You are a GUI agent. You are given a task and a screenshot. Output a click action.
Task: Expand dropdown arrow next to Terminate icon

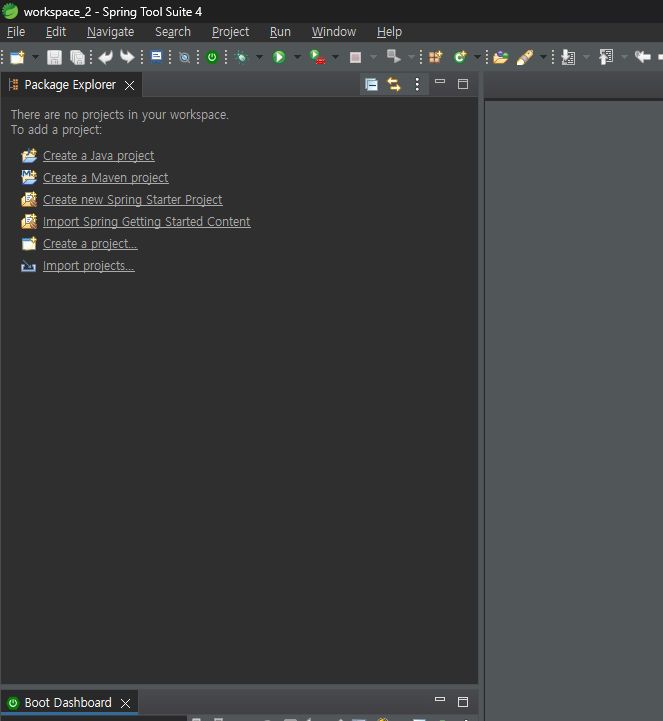pos(373,57)
